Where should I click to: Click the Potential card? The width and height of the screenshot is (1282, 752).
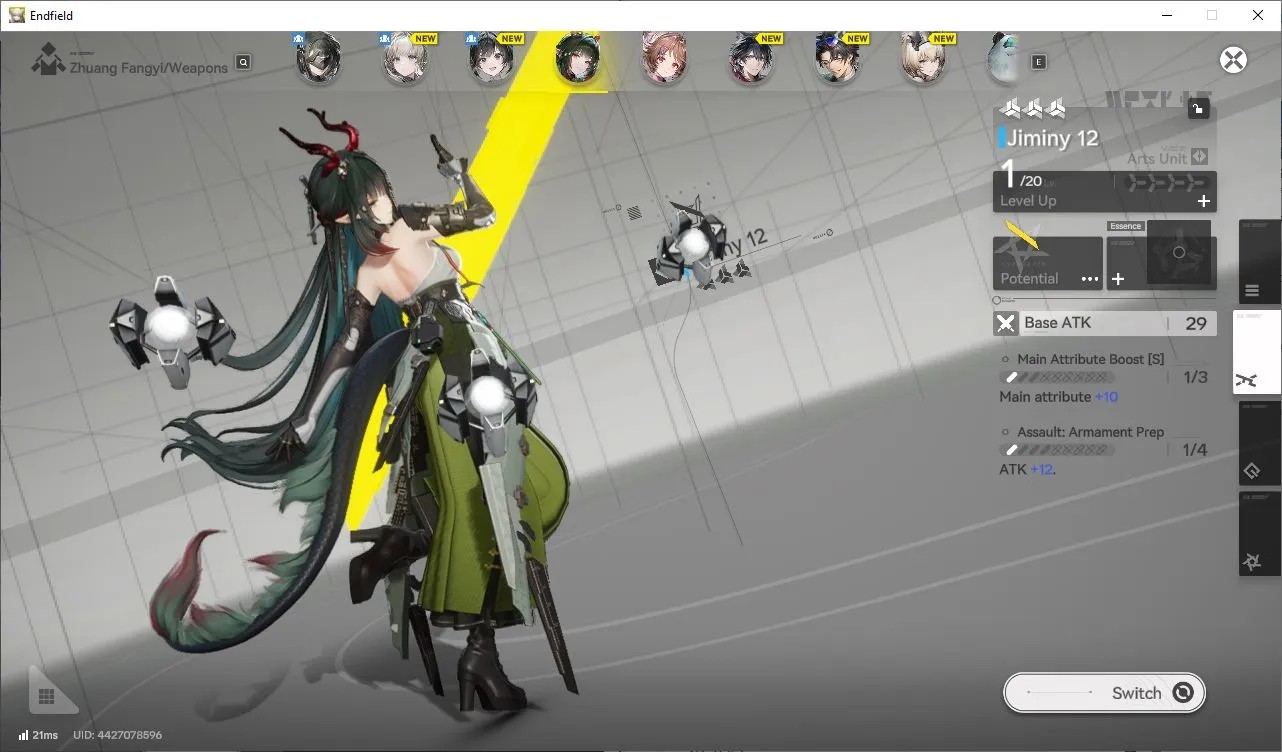pyautogui.click(x=1048, y=263)
